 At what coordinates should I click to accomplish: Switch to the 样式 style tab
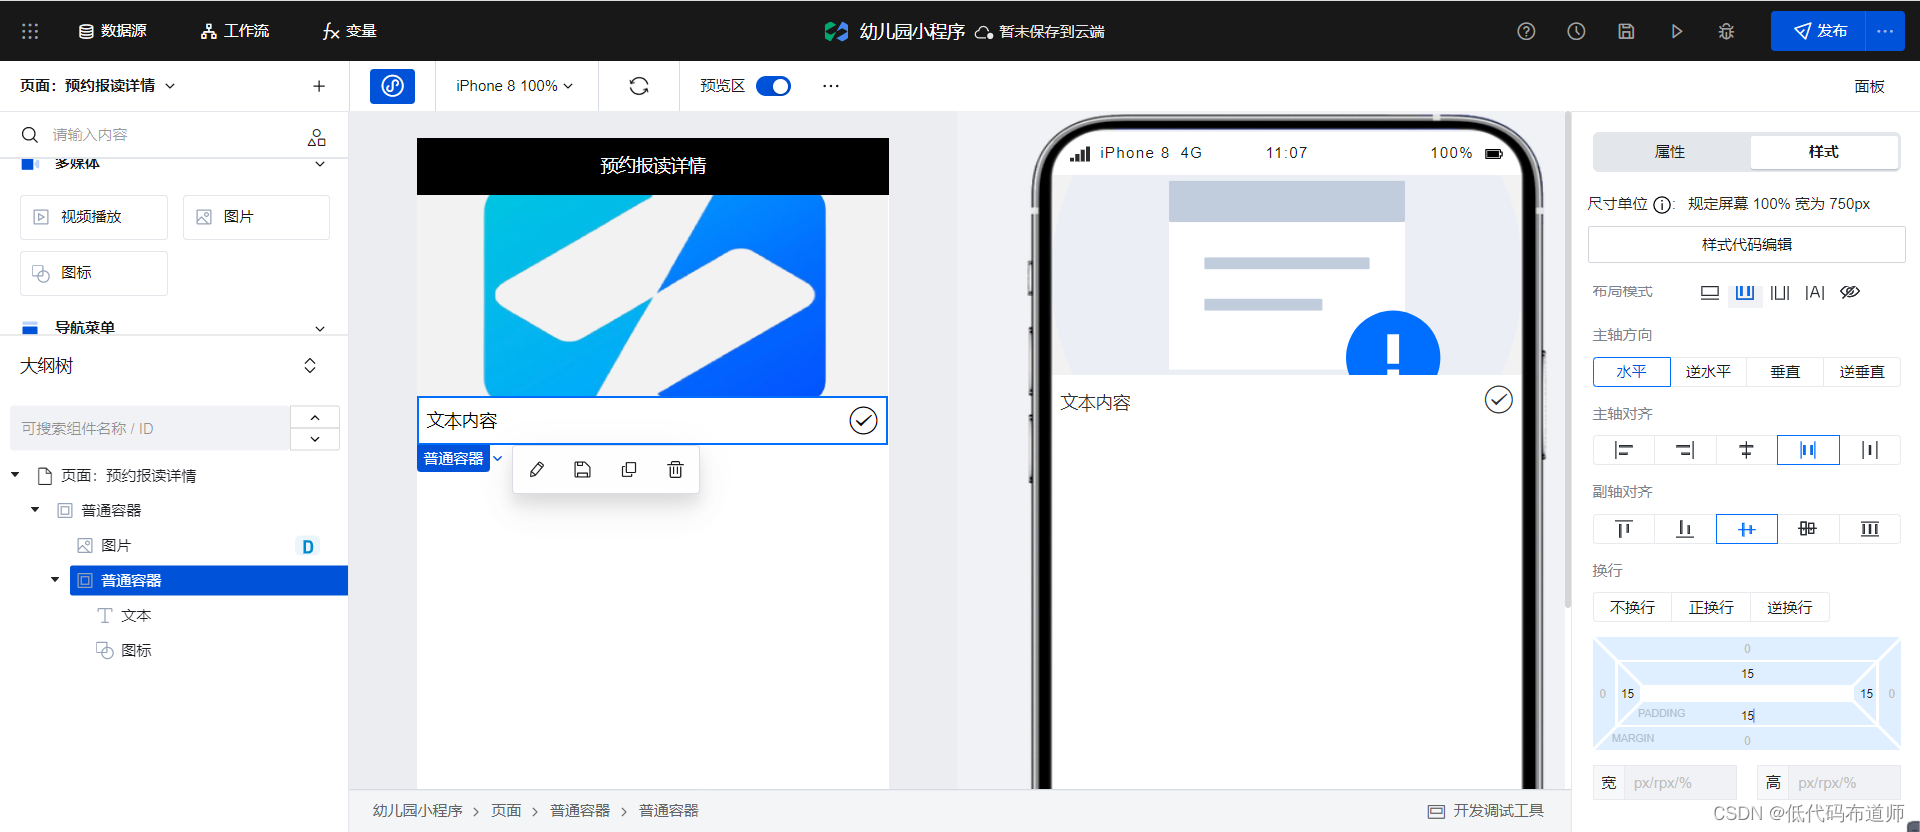1823,152
